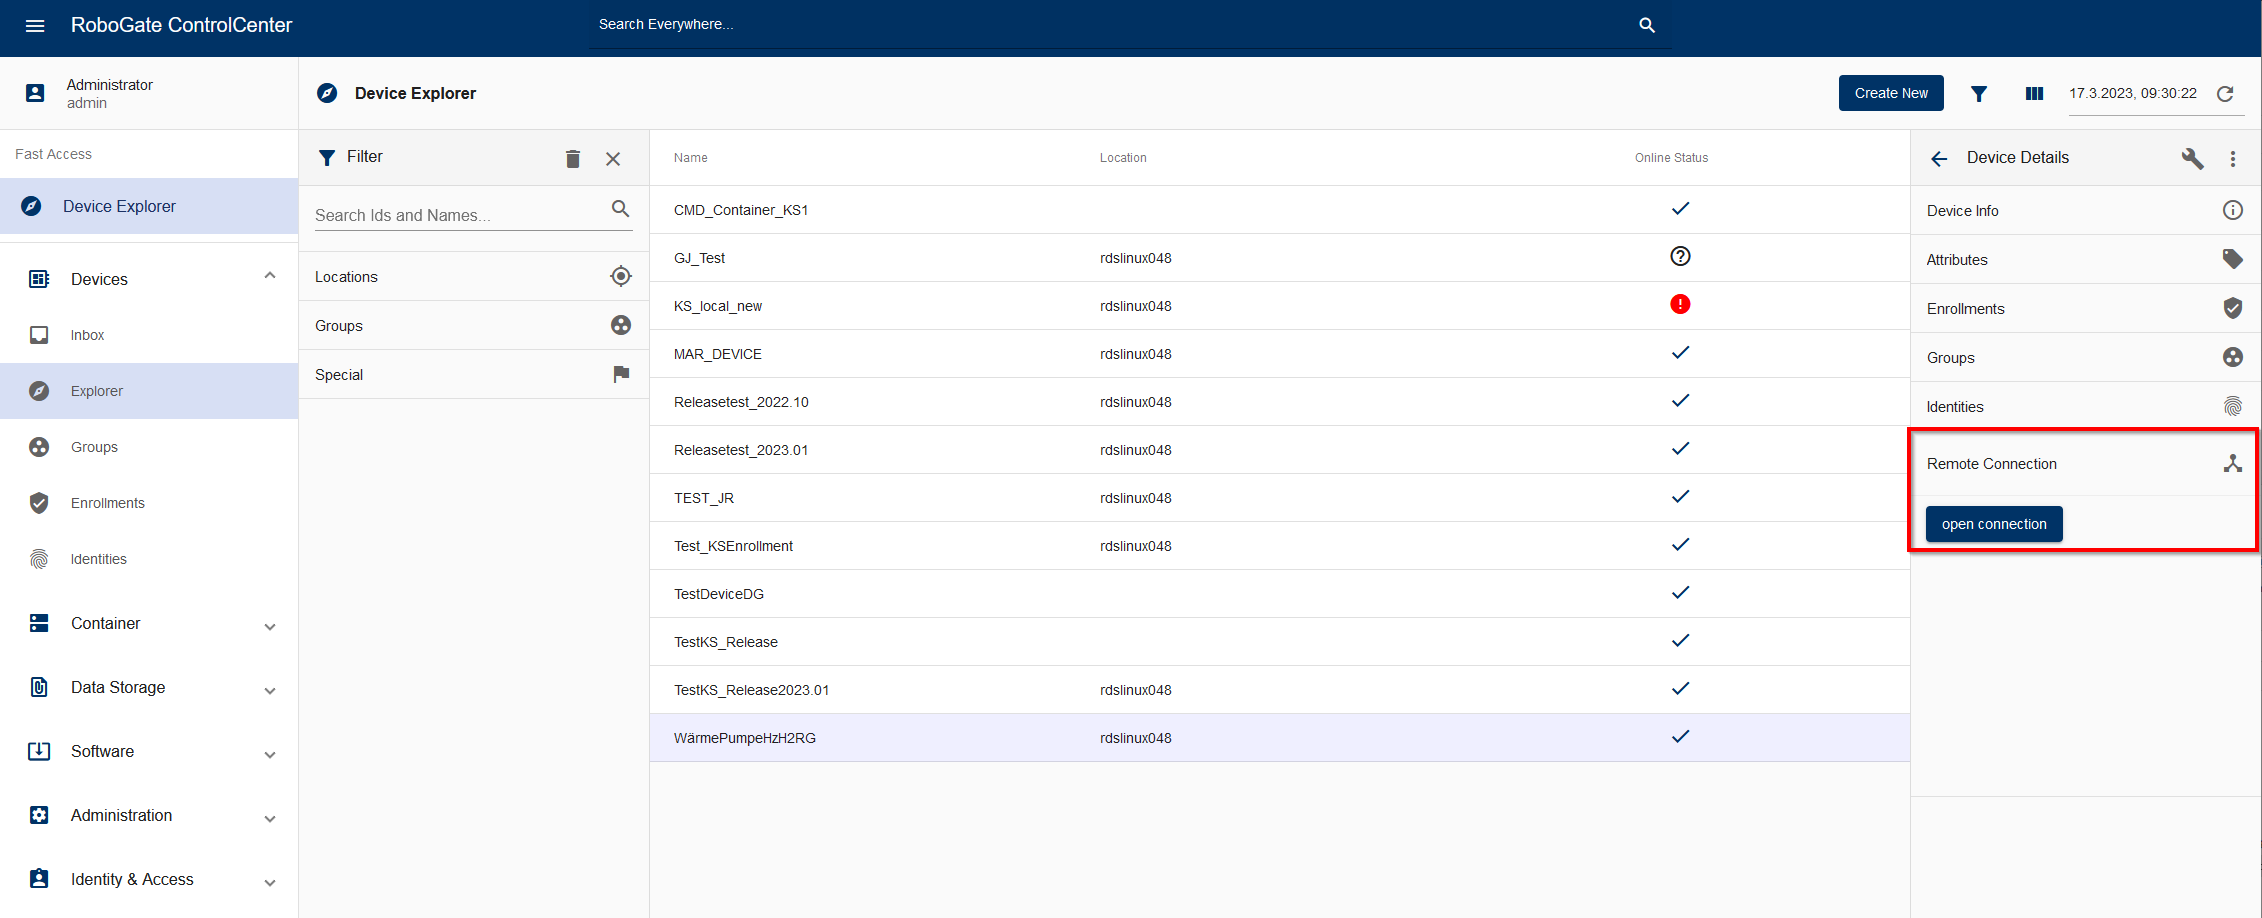This screenshot has height=918, width=2262.
Task: Click the Device Explorer compass icon in header
Action: pyautogui.click(x=327, y=93)
